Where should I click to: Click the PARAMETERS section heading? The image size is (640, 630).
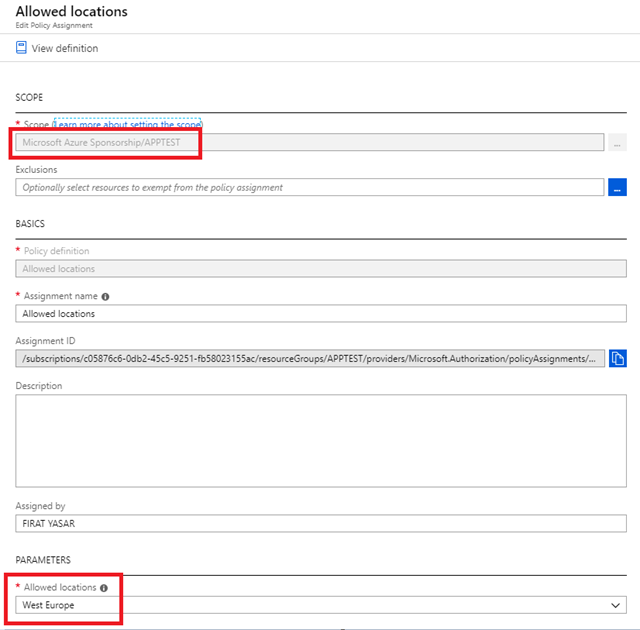[x=43, y=560]
